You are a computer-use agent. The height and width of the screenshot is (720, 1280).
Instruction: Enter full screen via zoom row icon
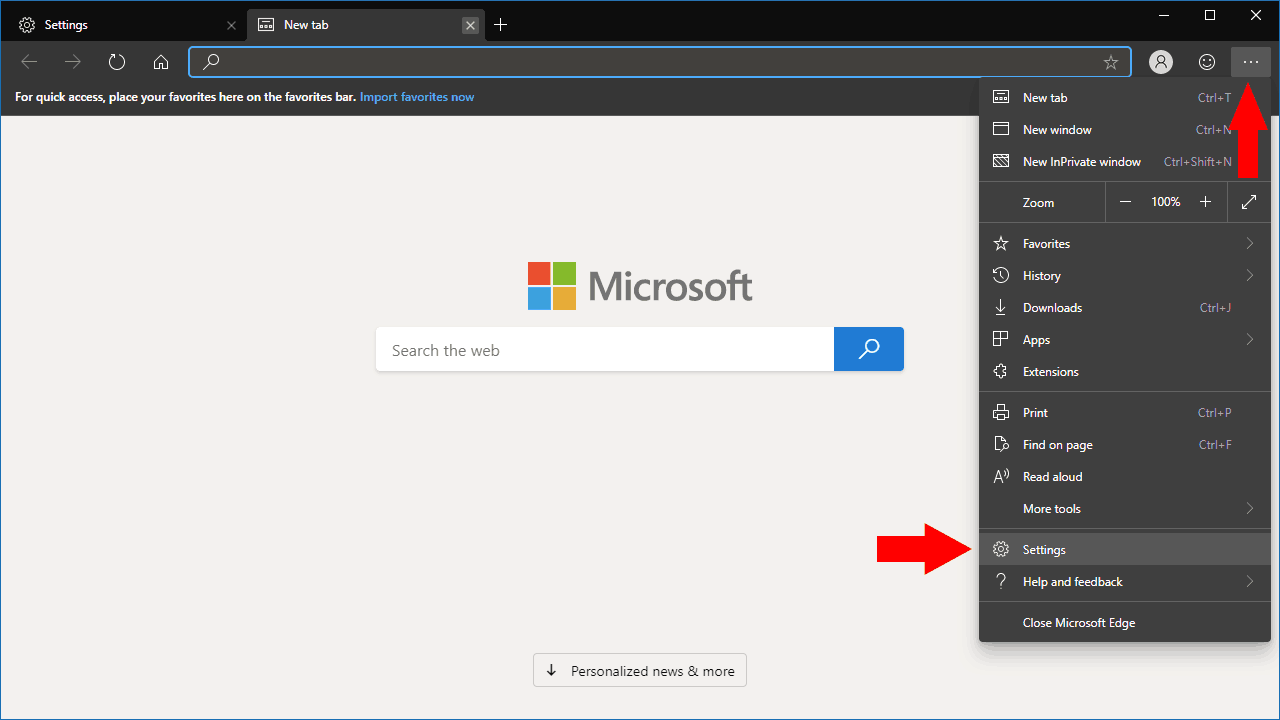coord(1249,202)
